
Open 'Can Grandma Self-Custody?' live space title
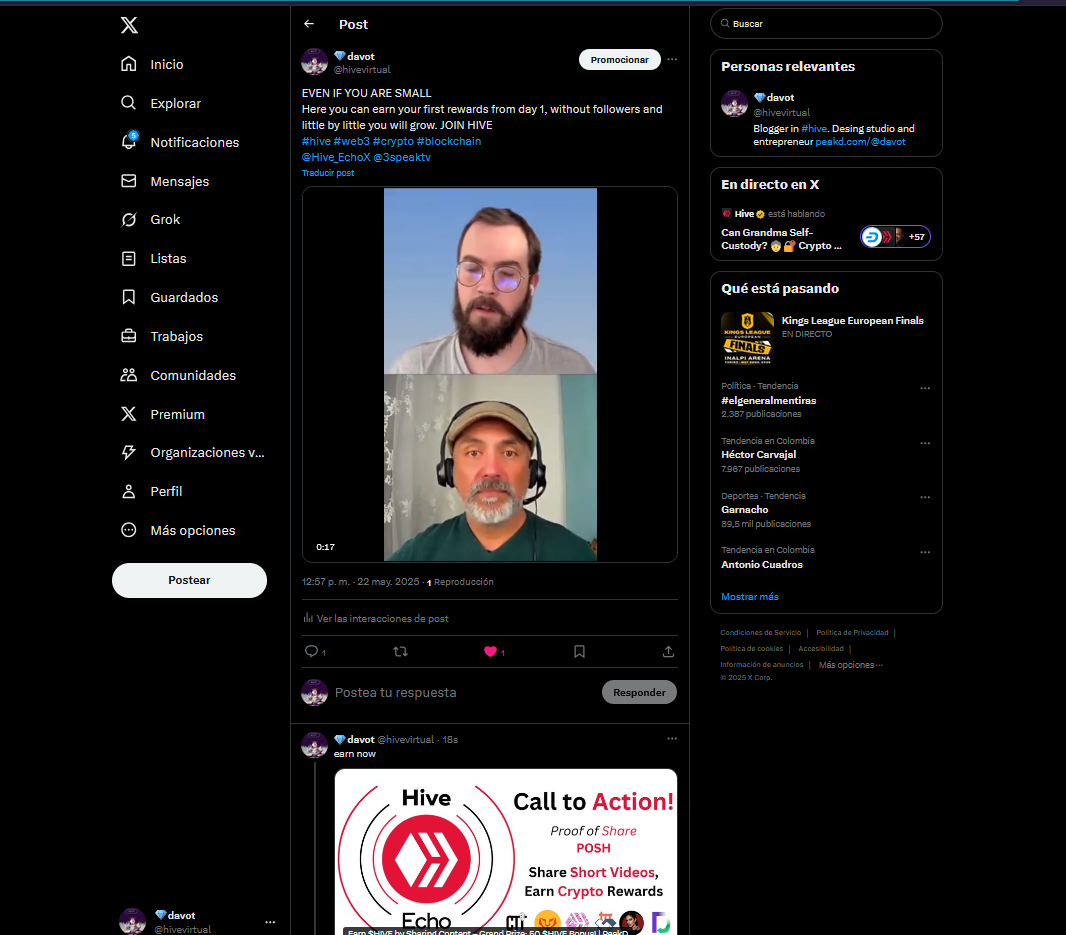781,239
